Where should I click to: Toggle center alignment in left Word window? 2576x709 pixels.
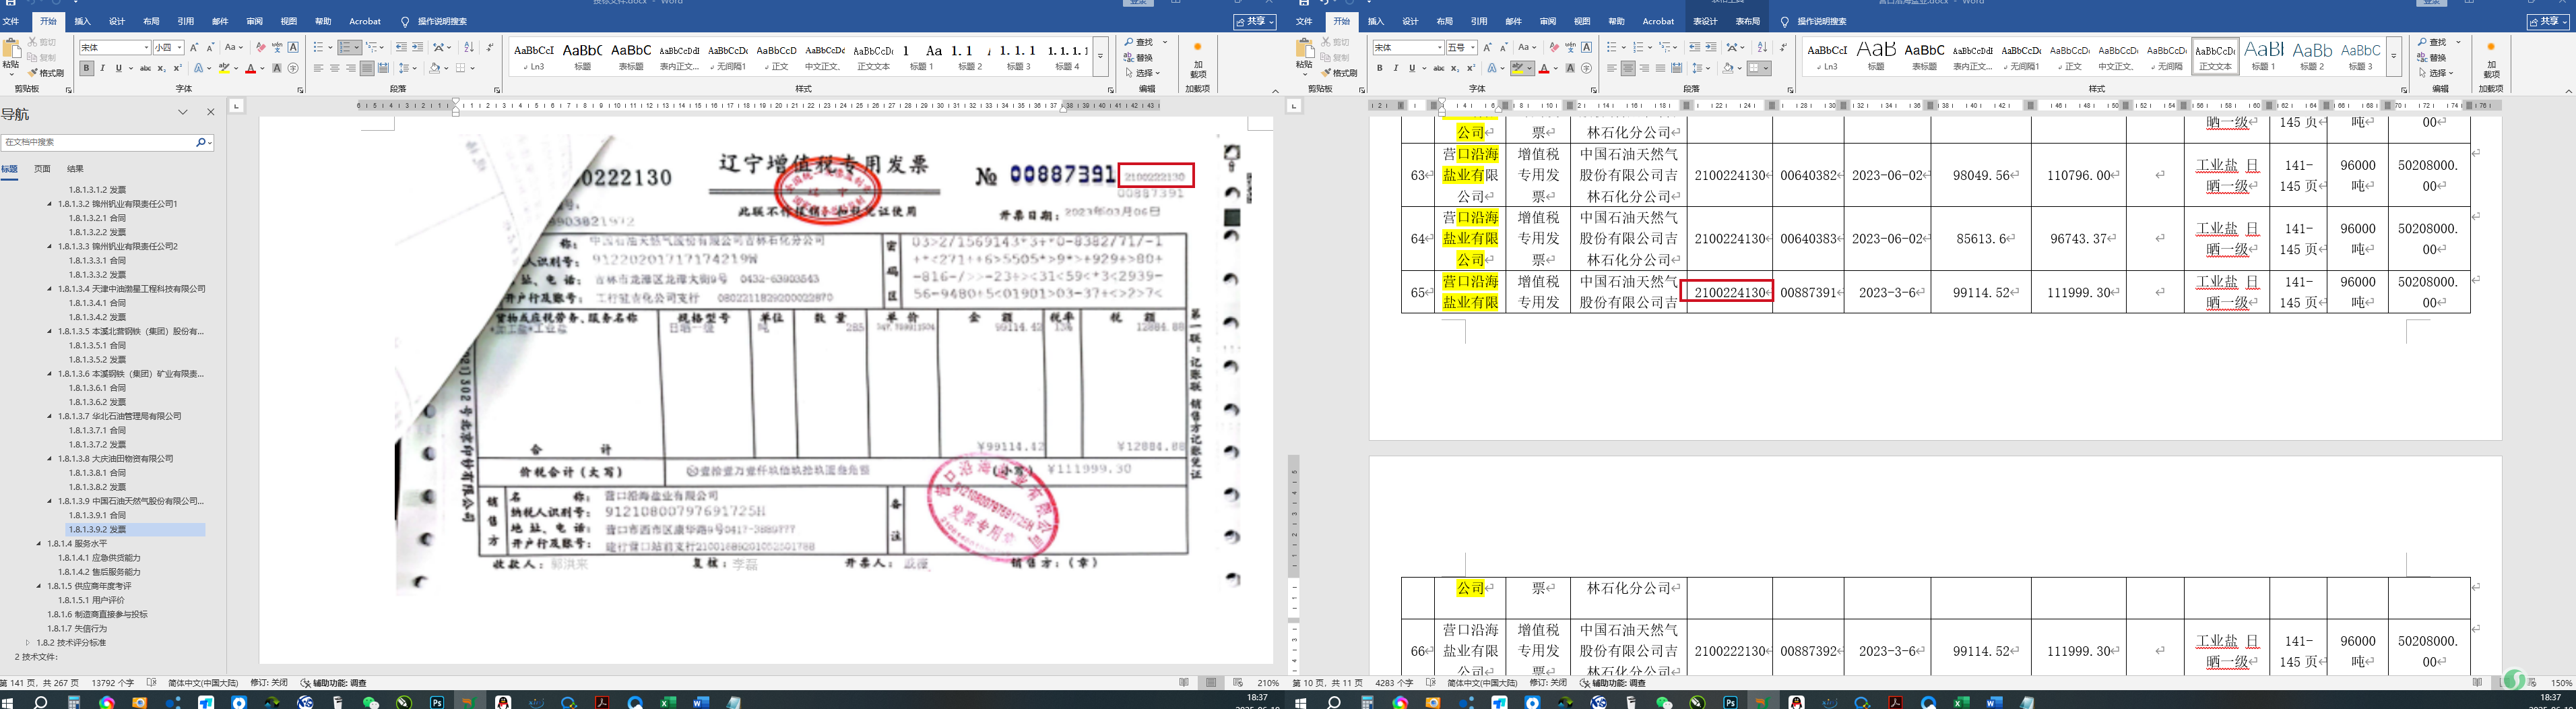click(334, 68)
